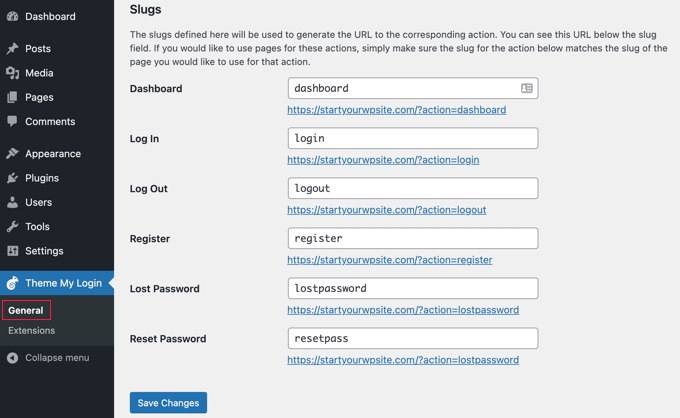The height and width of the screenshot is (418, 680).
Task: Follow the ?action=register URL link
Action: pos(389,260)
